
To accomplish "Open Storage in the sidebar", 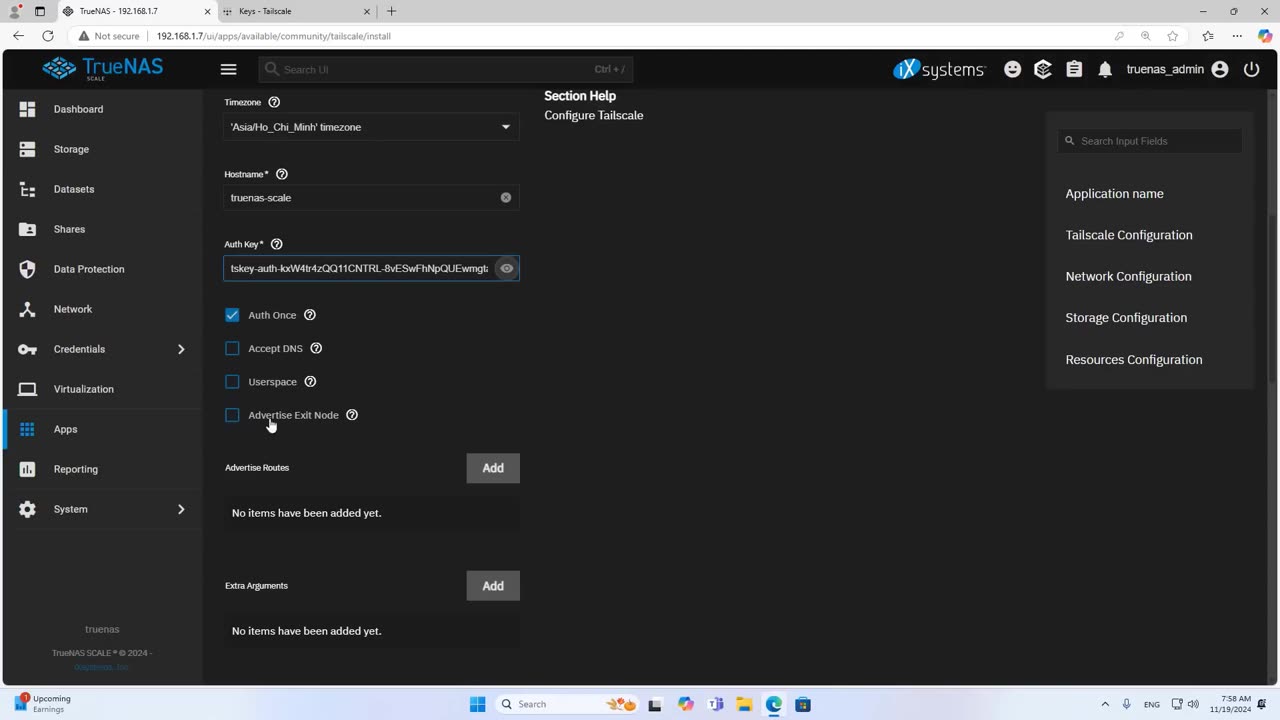I will pyautogui.click(x=103, y=149).
